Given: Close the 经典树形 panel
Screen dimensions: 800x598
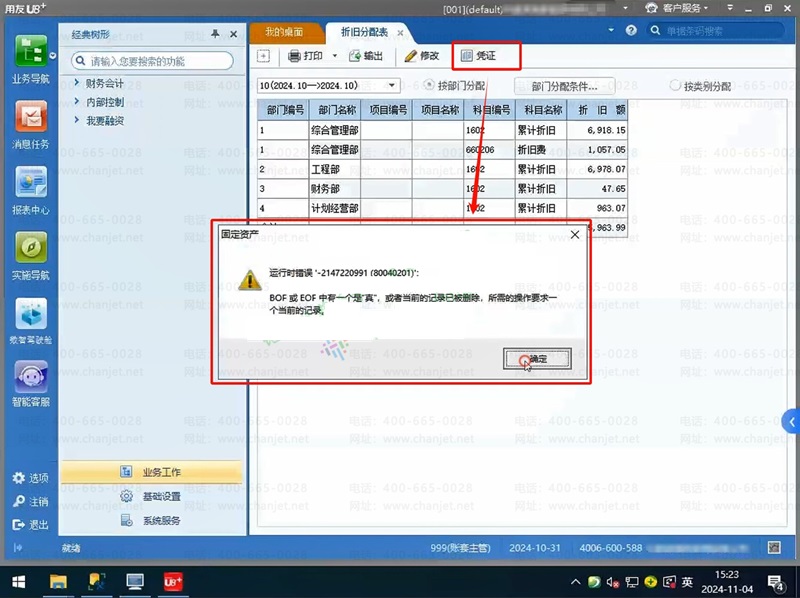Looking at the screenshot, I should [x=234, y=34].
